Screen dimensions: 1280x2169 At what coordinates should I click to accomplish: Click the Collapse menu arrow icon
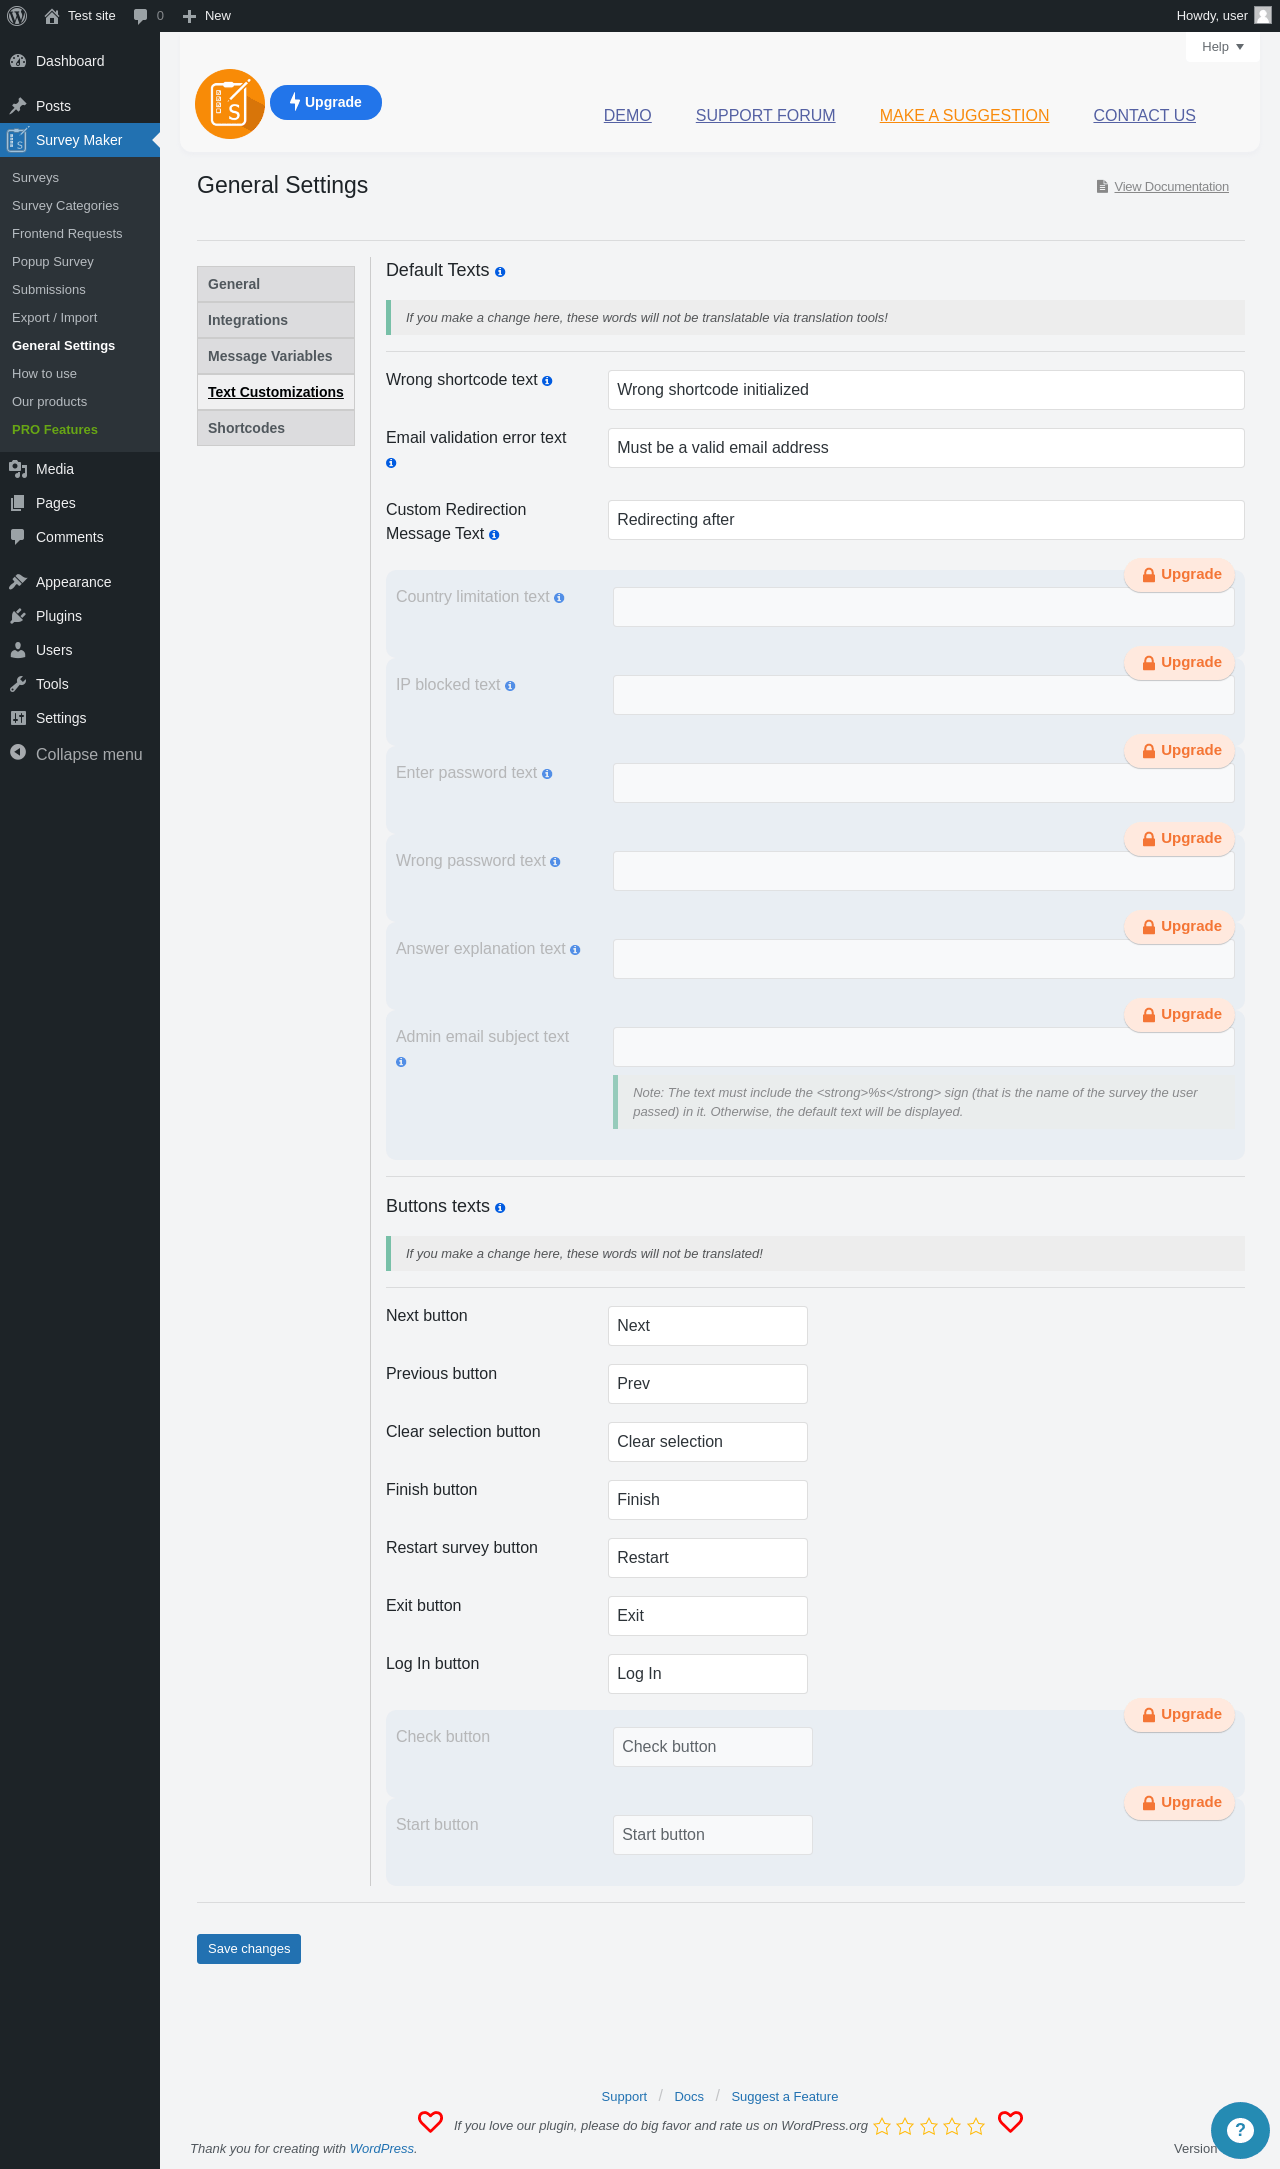[18, 753]
